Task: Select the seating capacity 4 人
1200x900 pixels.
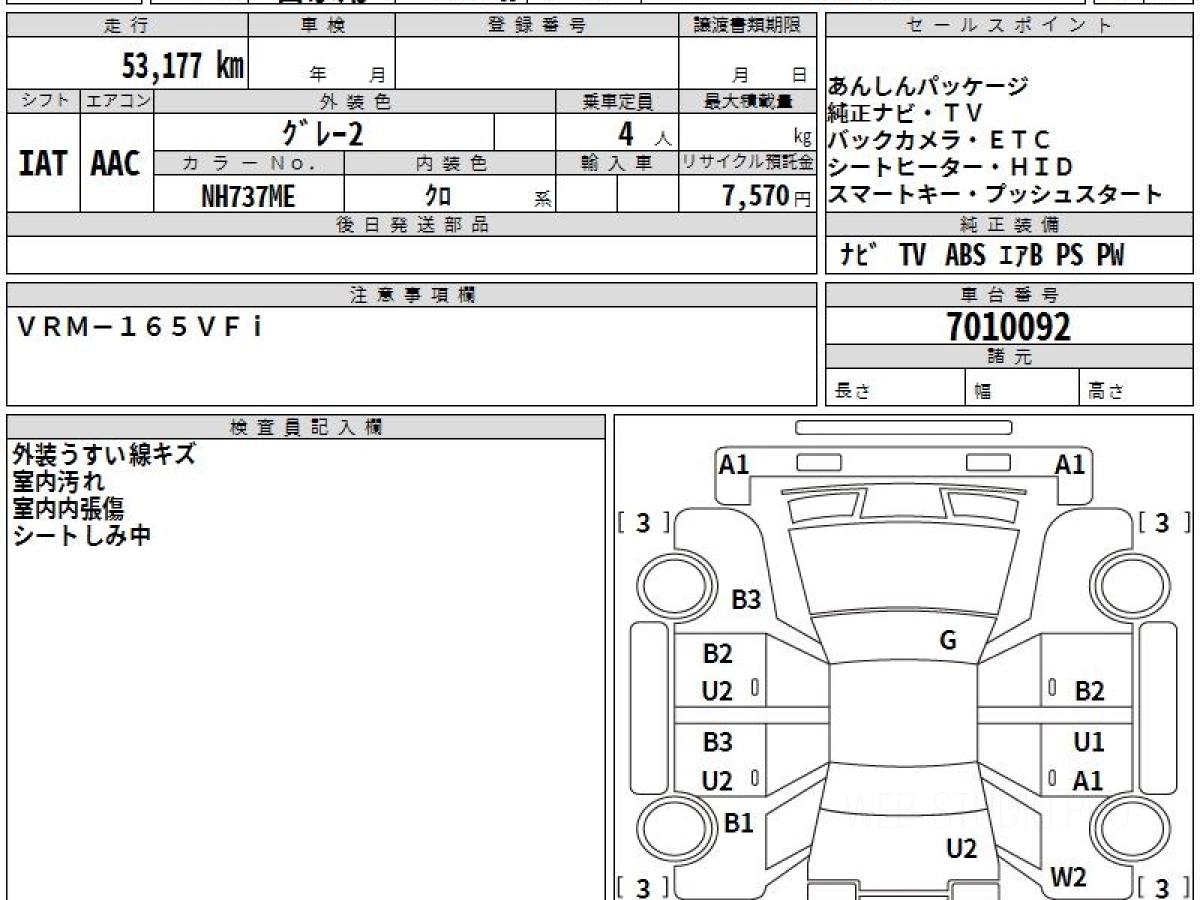Action: click(x=644, y=133)
